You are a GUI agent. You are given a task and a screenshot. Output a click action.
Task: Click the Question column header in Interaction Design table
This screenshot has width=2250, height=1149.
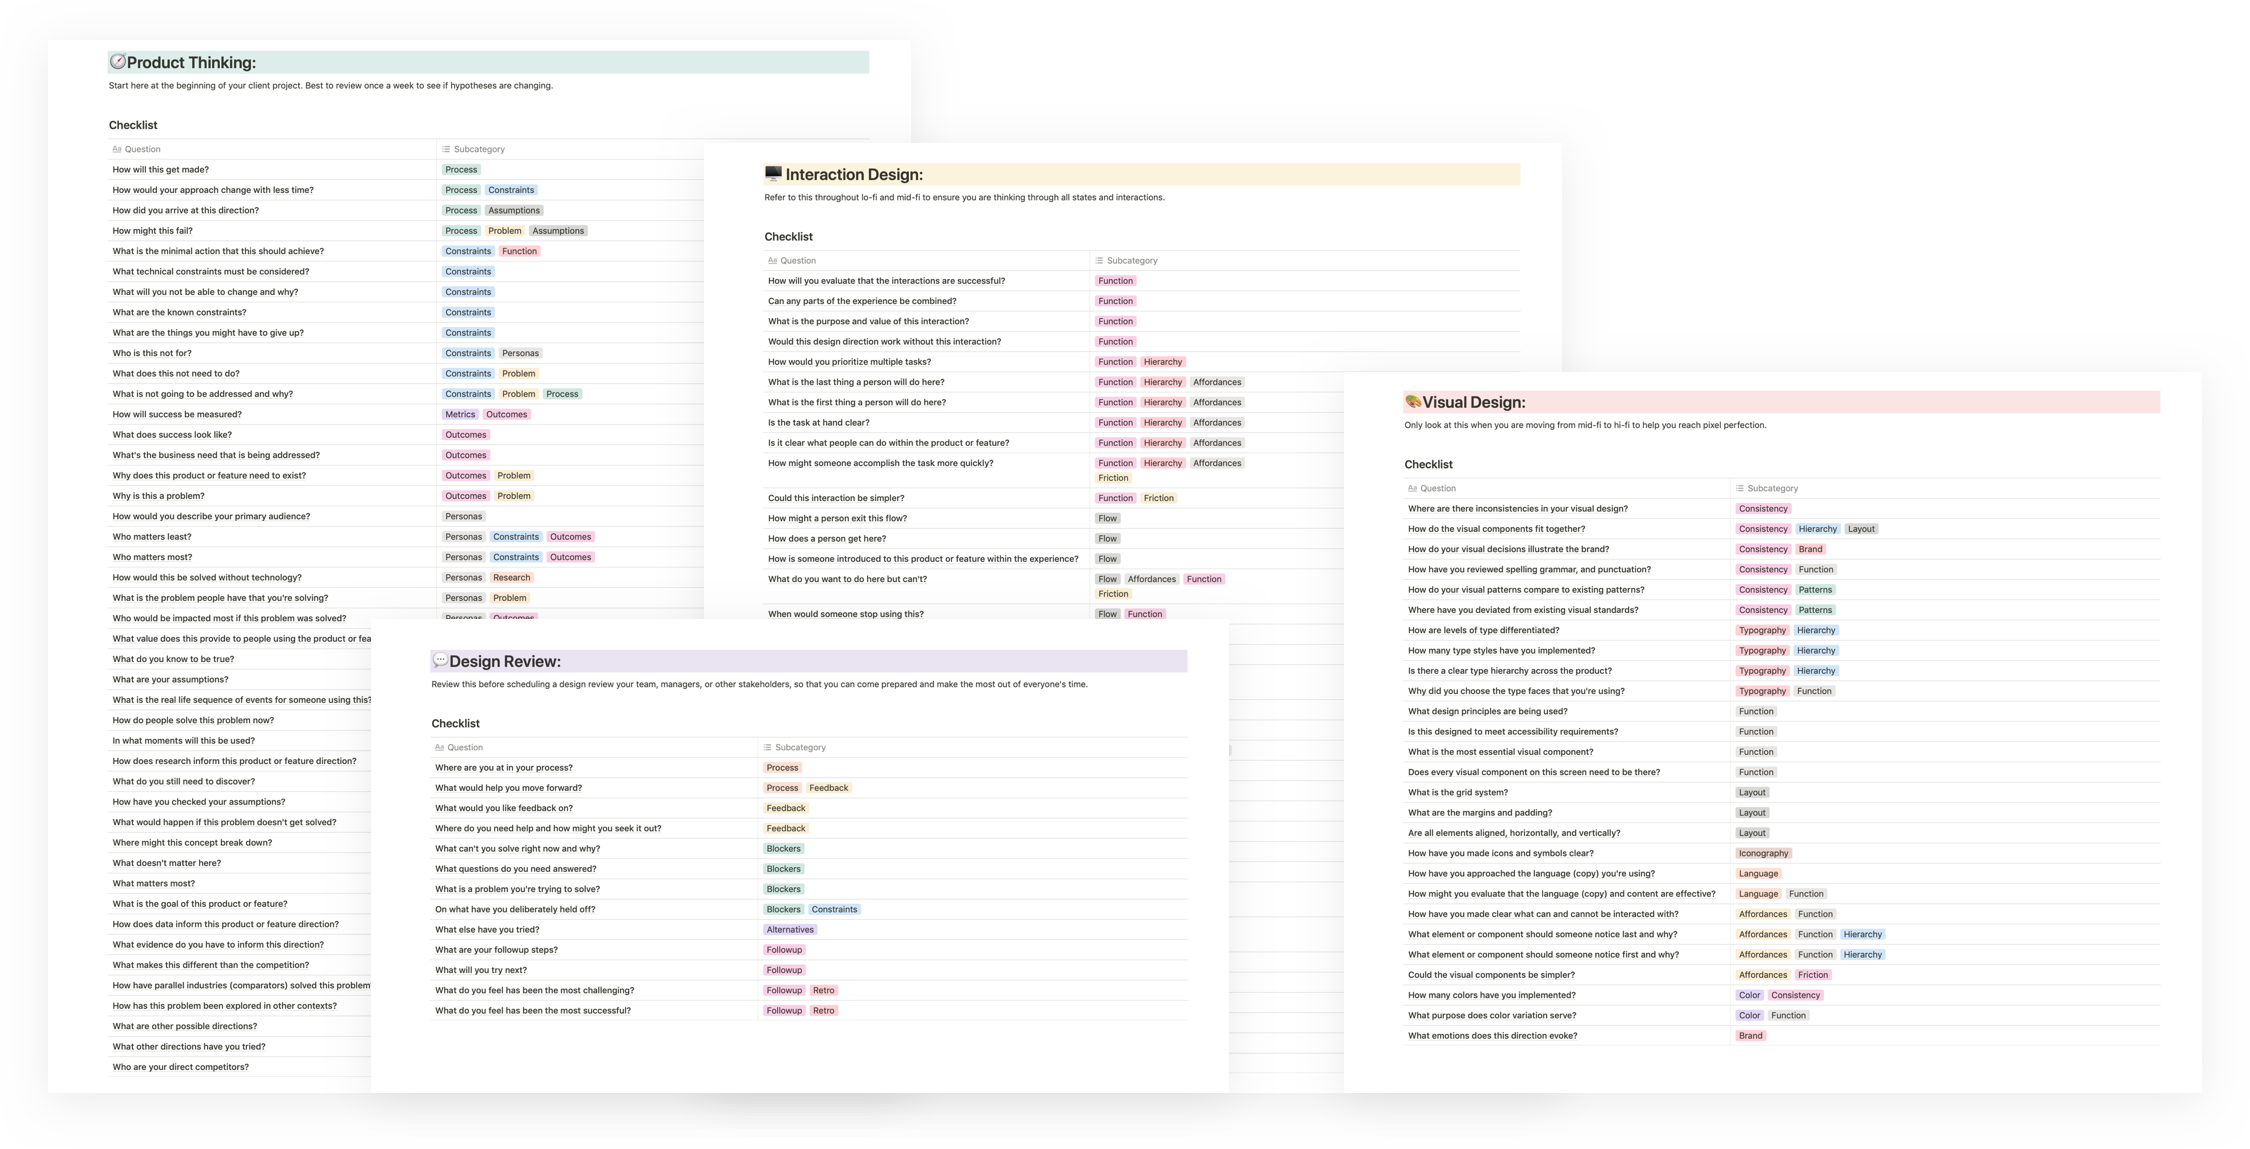792,261
